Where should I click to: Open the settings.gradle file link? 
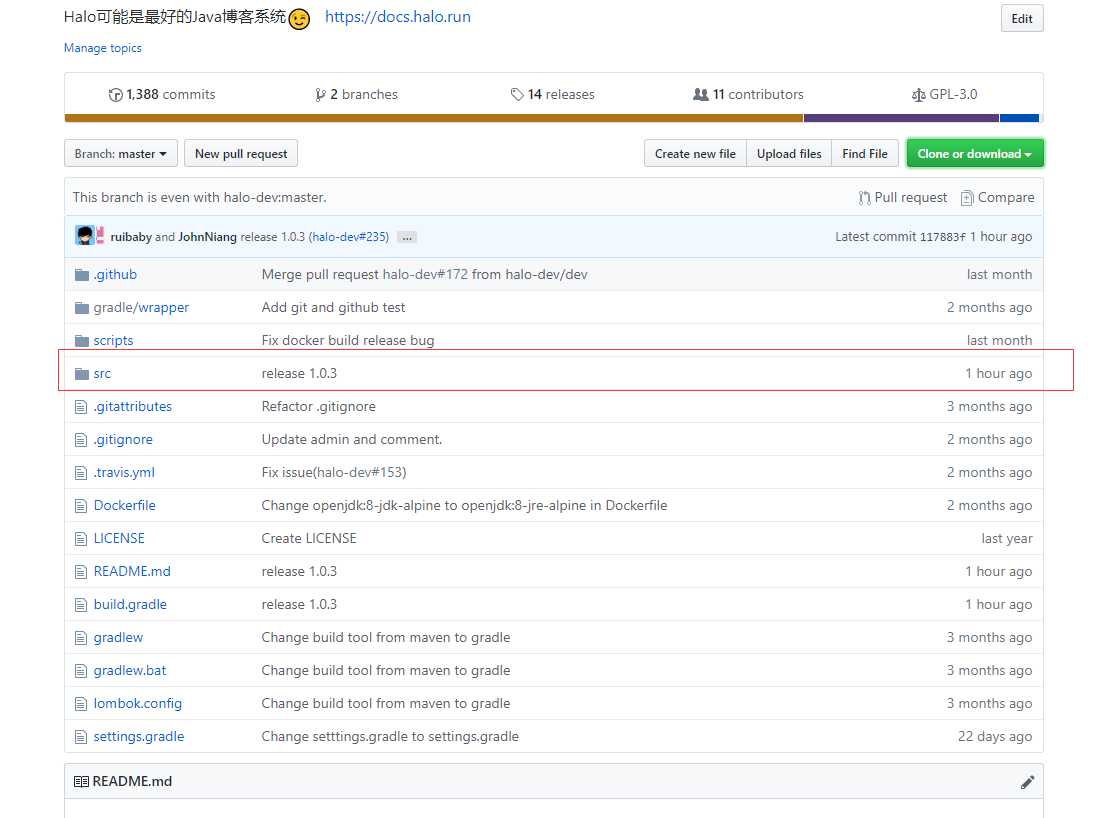tap(139, 737)
